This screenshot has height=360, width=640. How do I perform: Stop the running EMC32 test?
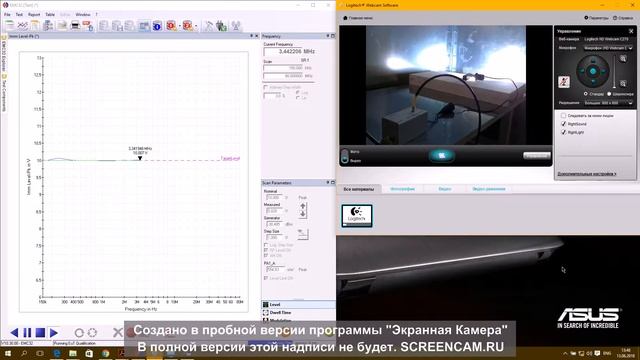coord(40,333)
